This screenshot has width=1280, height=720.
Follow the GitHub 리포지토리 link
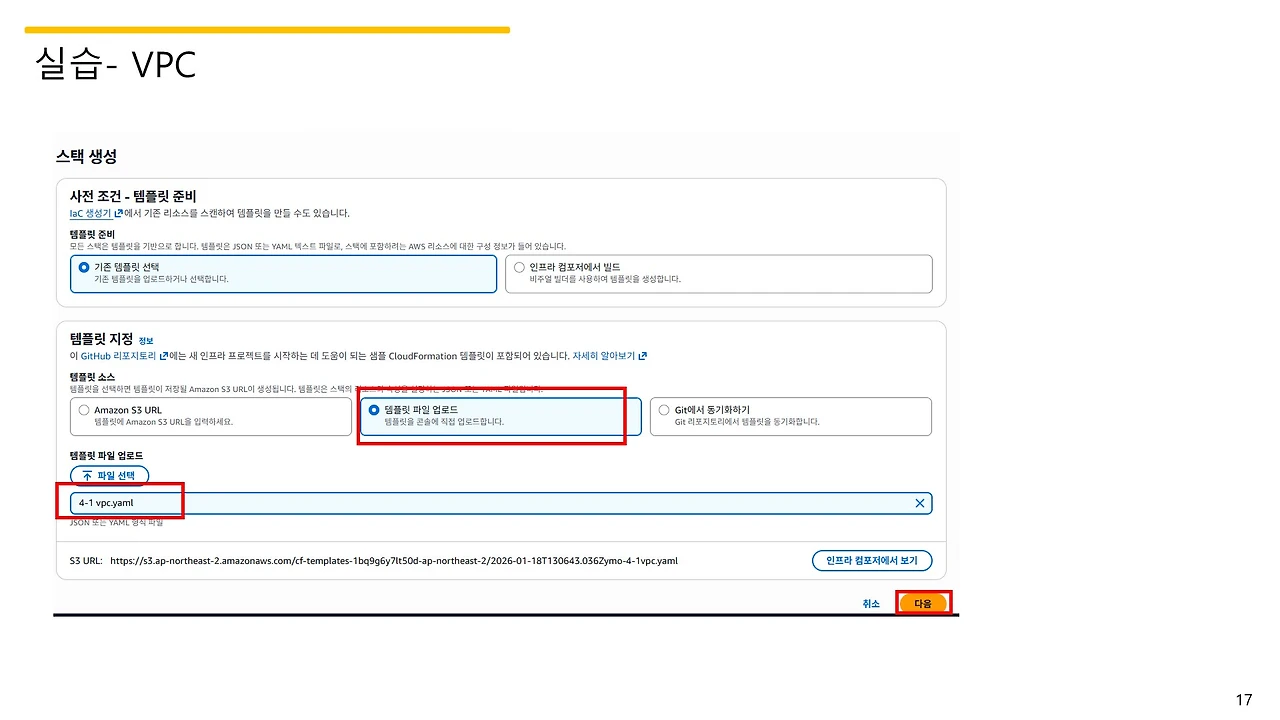point(124,356)
